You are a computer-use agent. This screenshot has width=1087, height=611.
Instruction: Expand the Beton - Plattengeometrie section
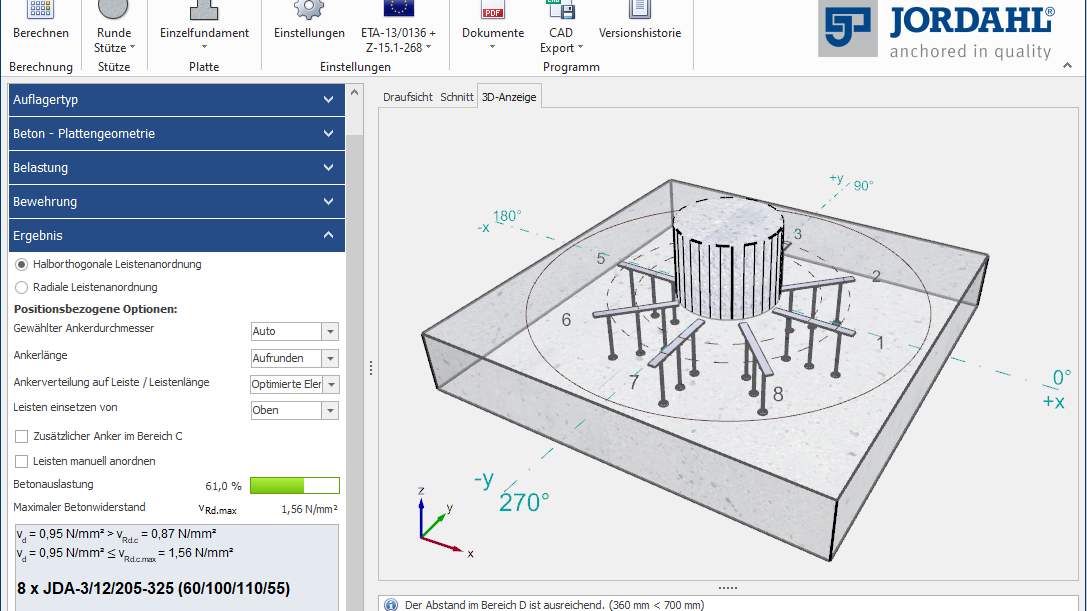click(x=177, y=134)
